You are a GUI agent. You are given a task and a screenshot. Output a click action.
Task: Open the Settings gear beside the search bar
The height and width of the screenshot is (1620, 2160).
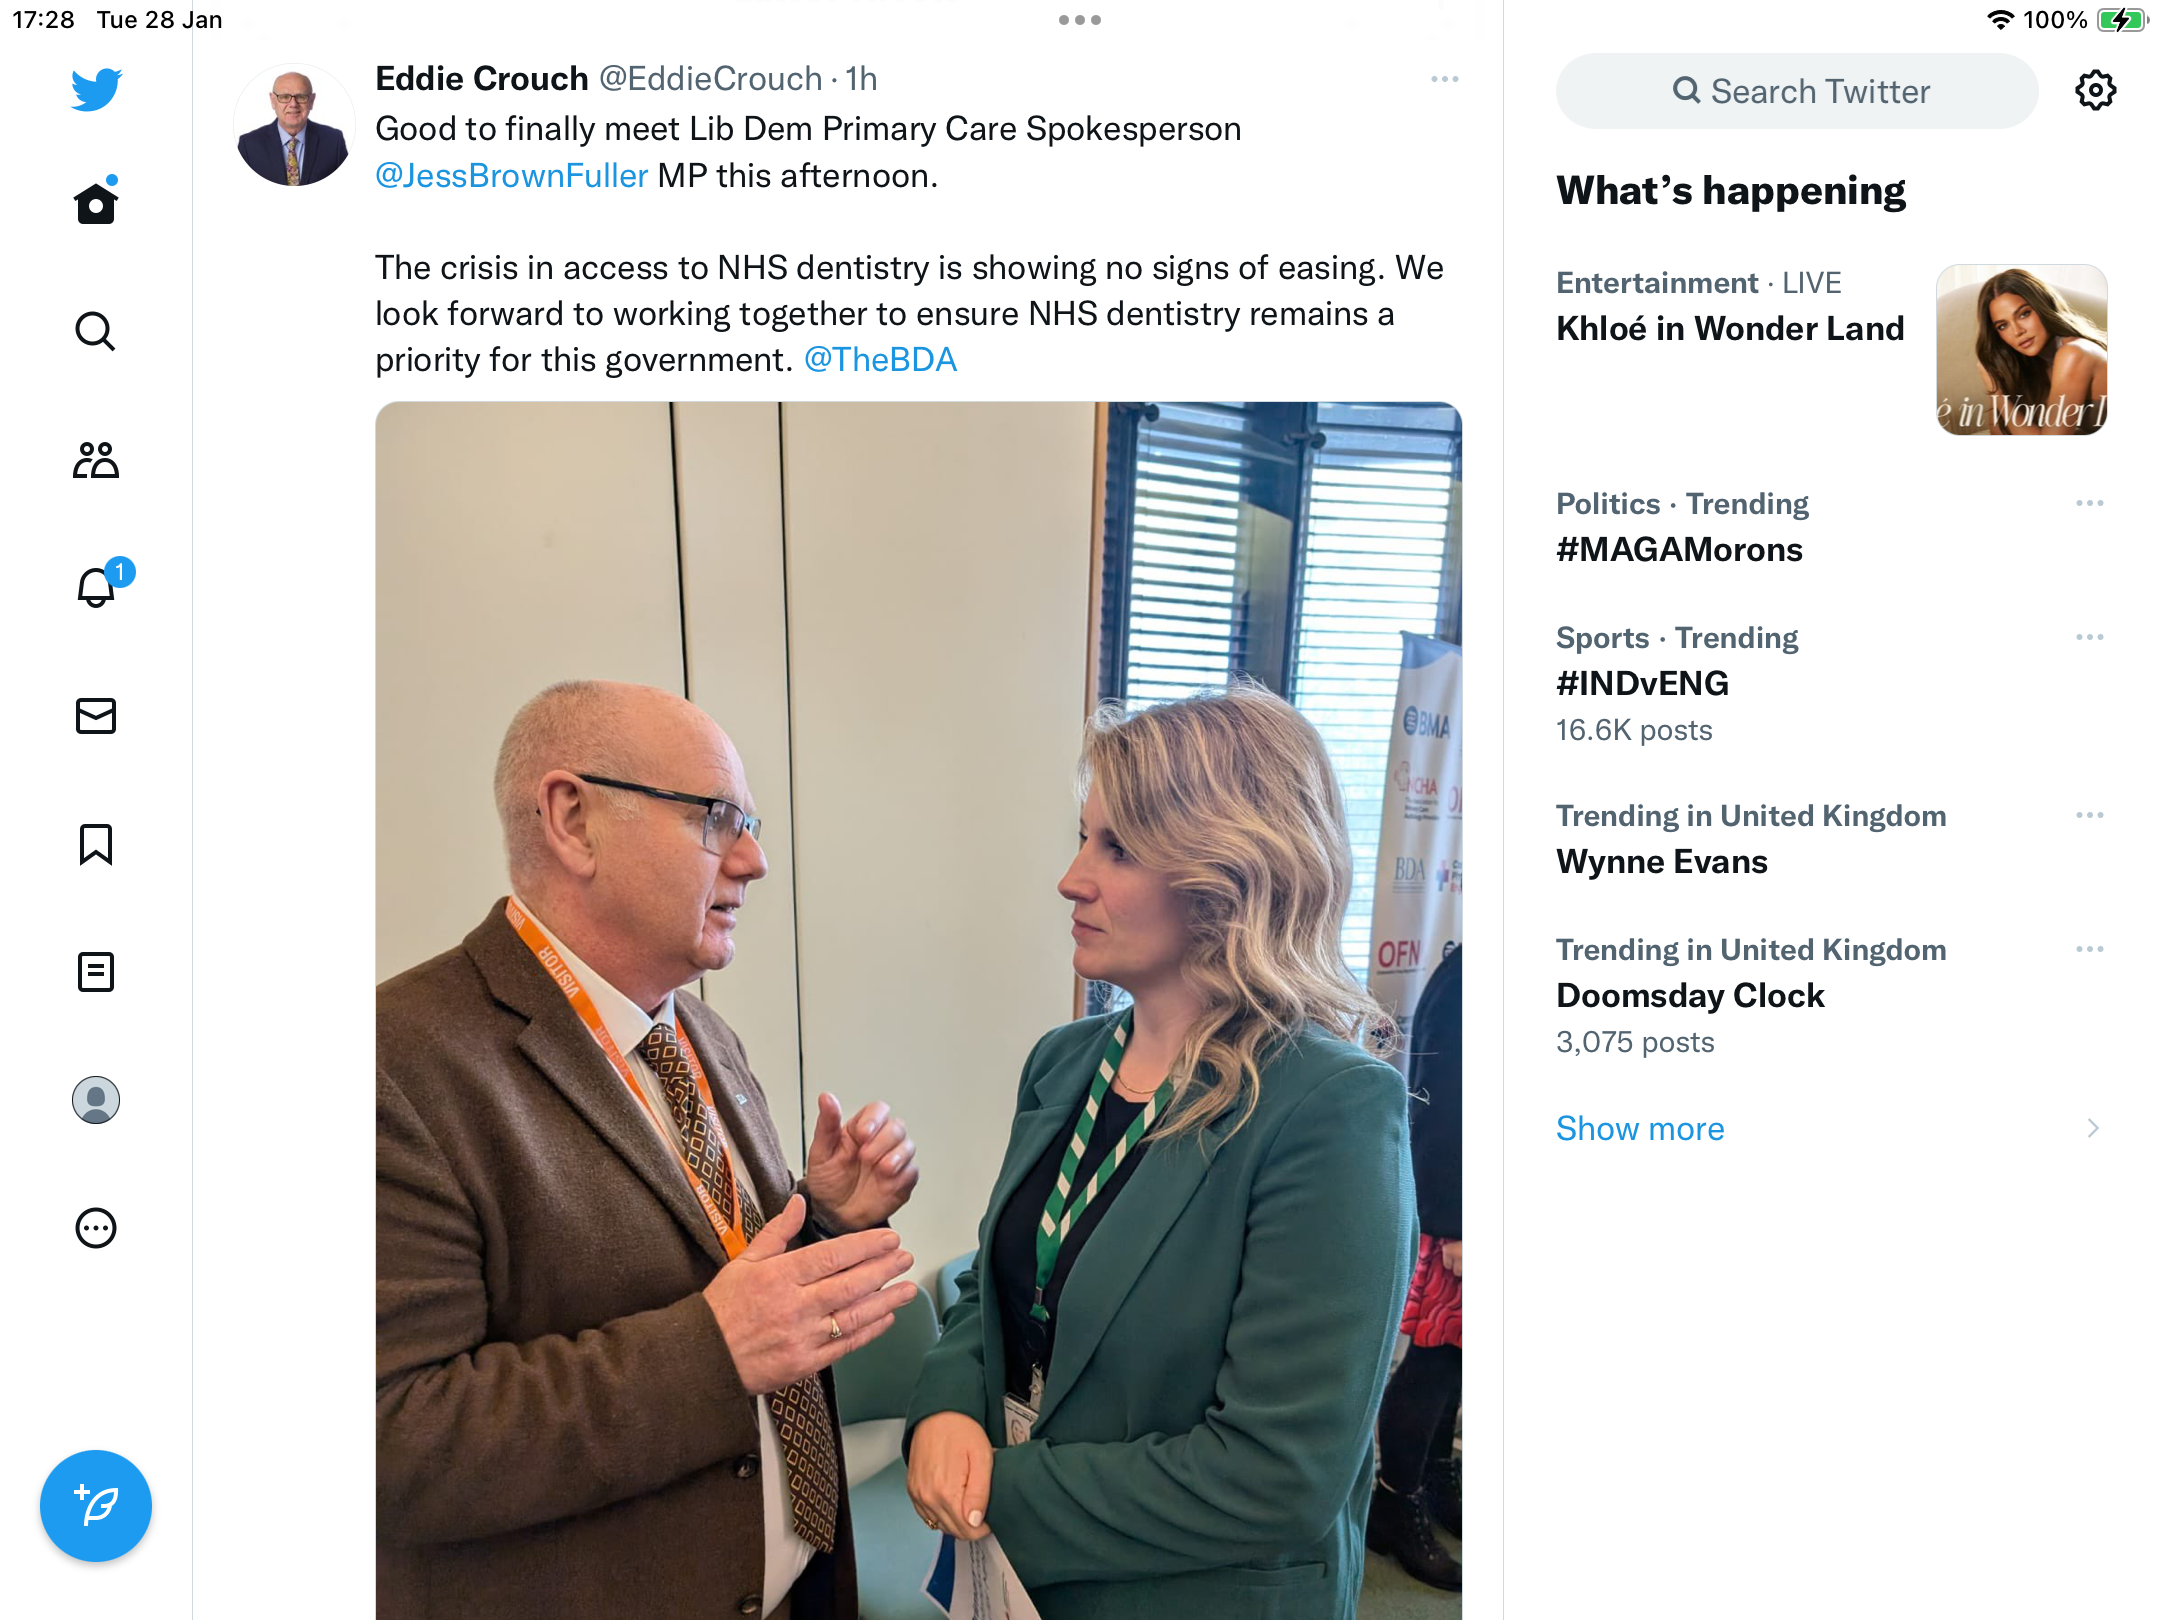click(x=2096, y=91)
